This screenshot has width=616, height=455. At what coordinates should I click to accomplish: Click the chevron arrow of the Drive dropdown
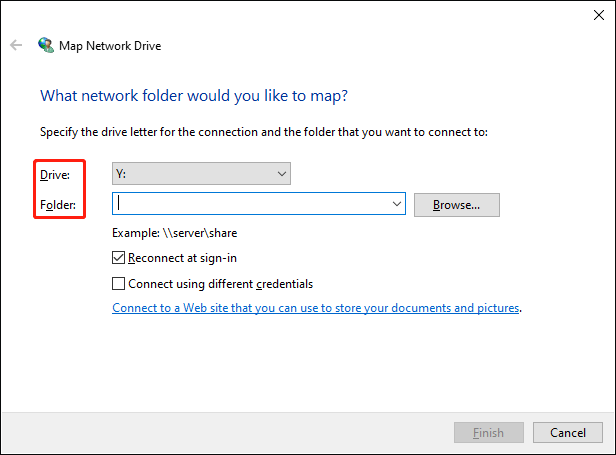[280, 174]
